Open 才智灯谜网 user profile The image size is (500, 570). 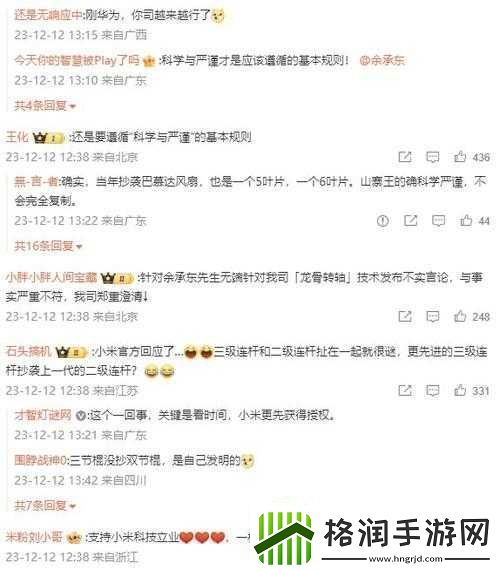(43, 414)
